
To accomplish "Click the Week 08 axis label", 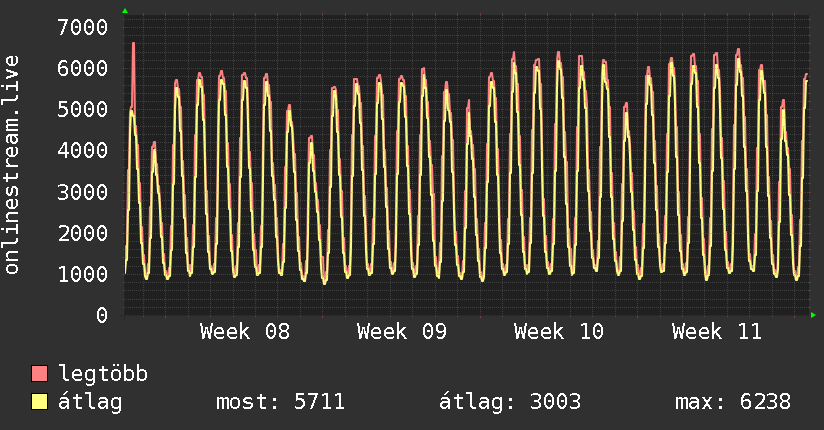I will coord(245,332).
